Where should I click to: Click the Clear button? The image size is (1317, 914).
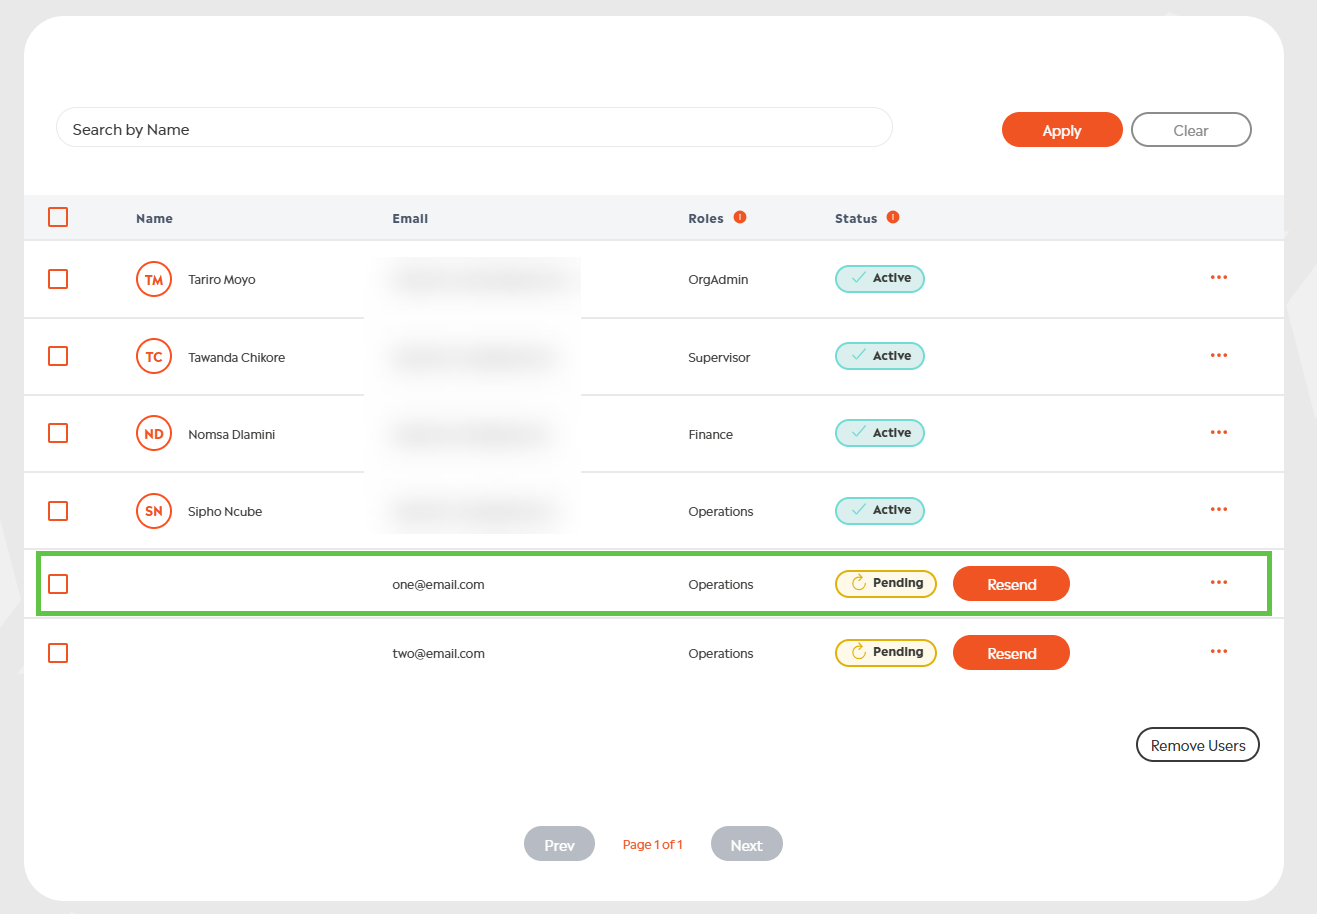[x=1190, y=130]
